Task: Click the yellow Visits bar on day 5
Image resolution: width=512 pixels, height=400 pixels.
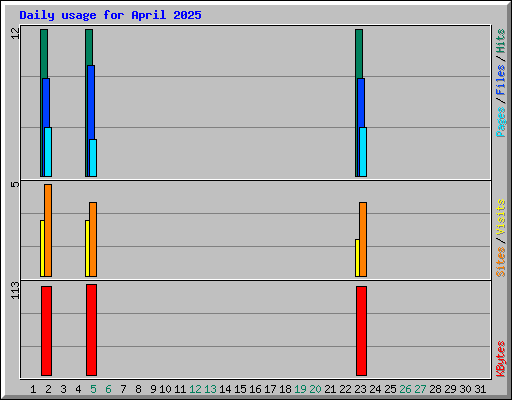Action: 87,248
